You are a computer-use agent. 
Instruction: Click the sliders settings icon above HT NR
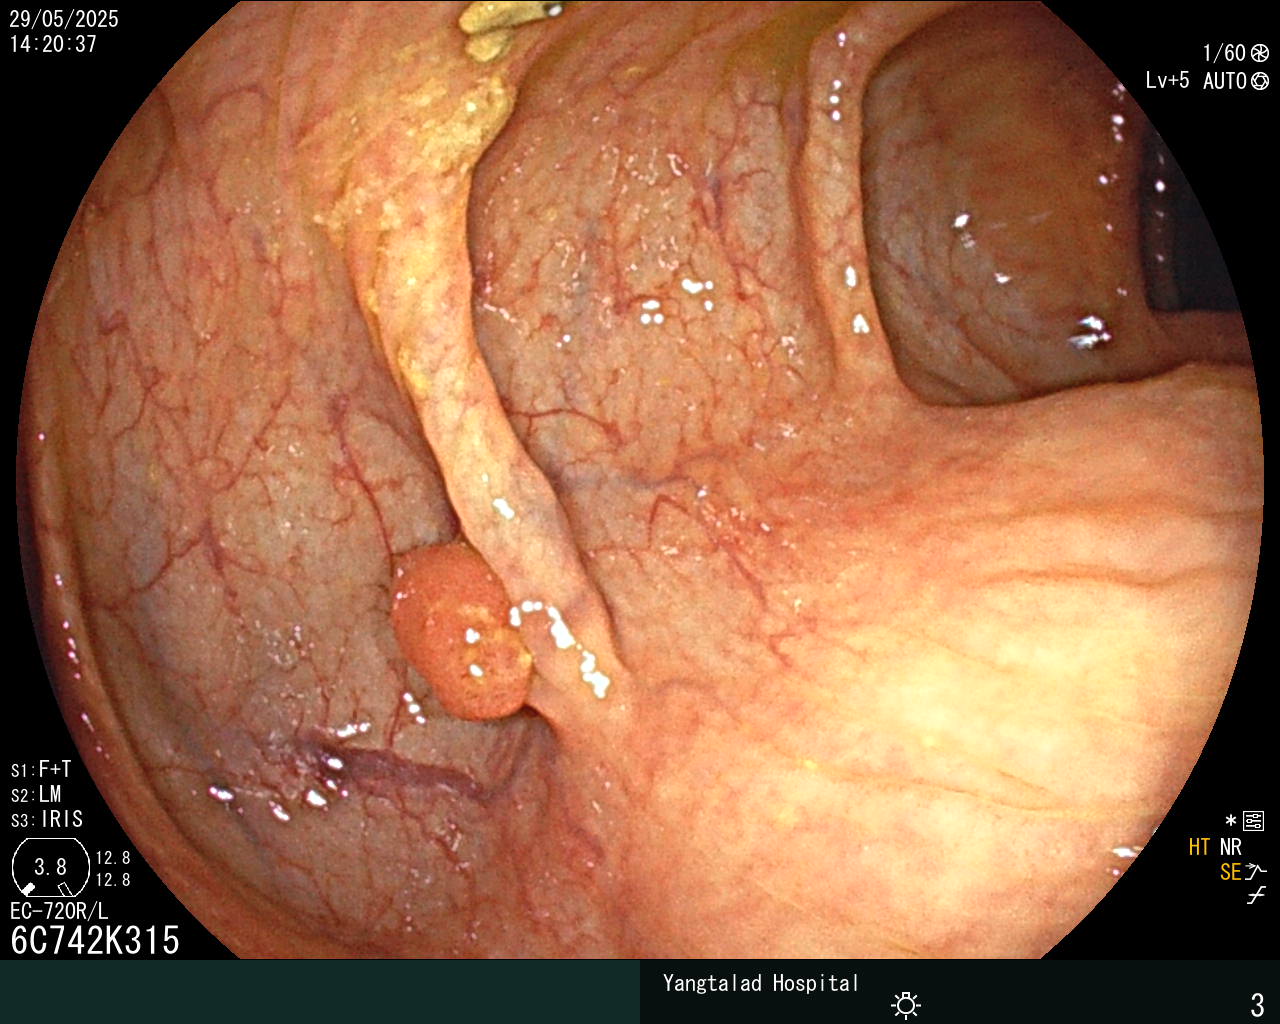pyautogui.click(x=1254, y=822)
